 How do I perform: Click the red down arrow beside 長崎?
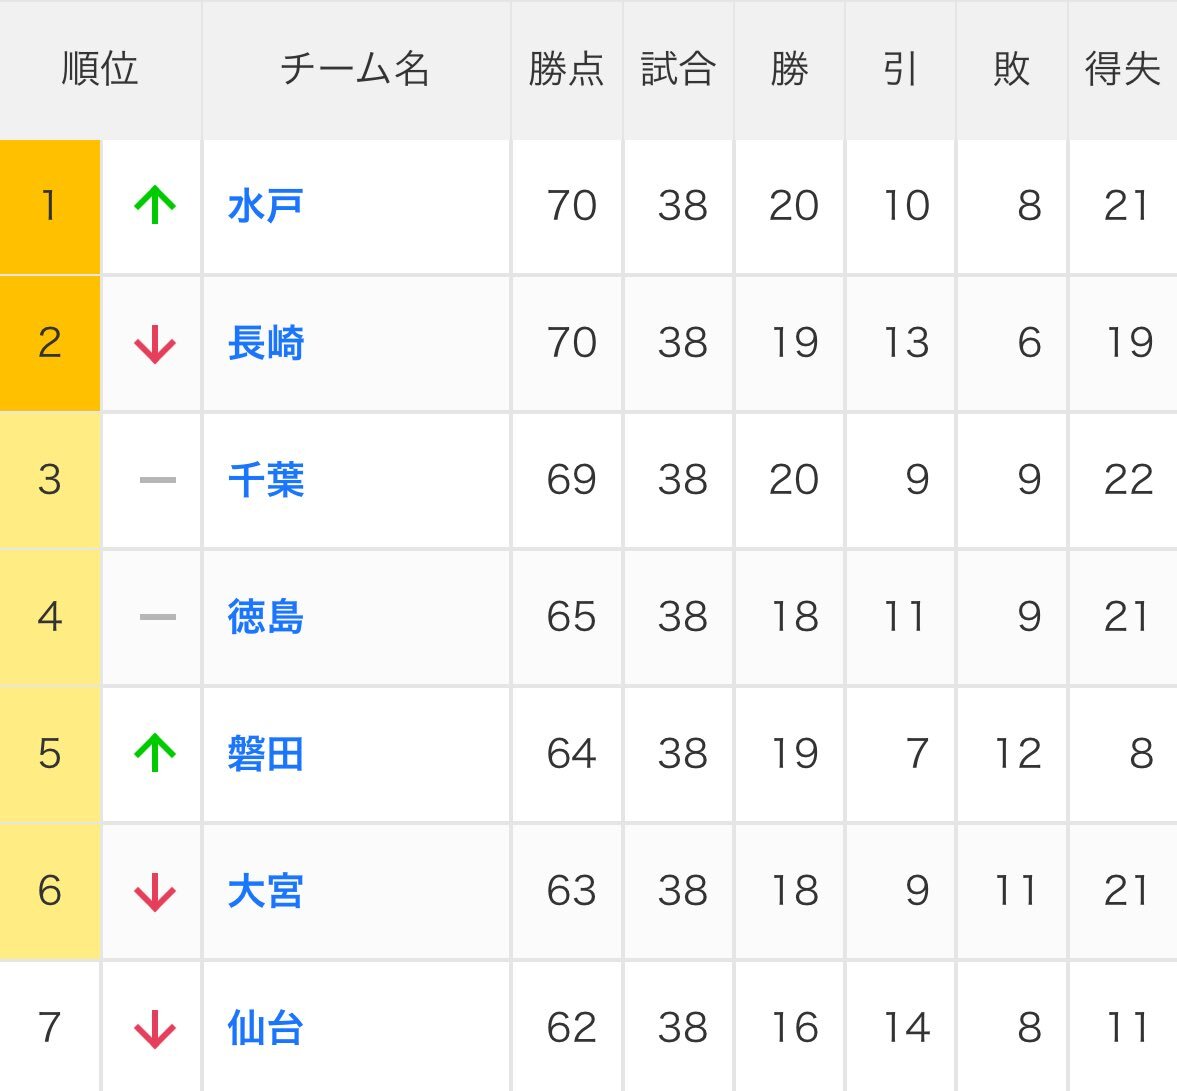[152, 343]
